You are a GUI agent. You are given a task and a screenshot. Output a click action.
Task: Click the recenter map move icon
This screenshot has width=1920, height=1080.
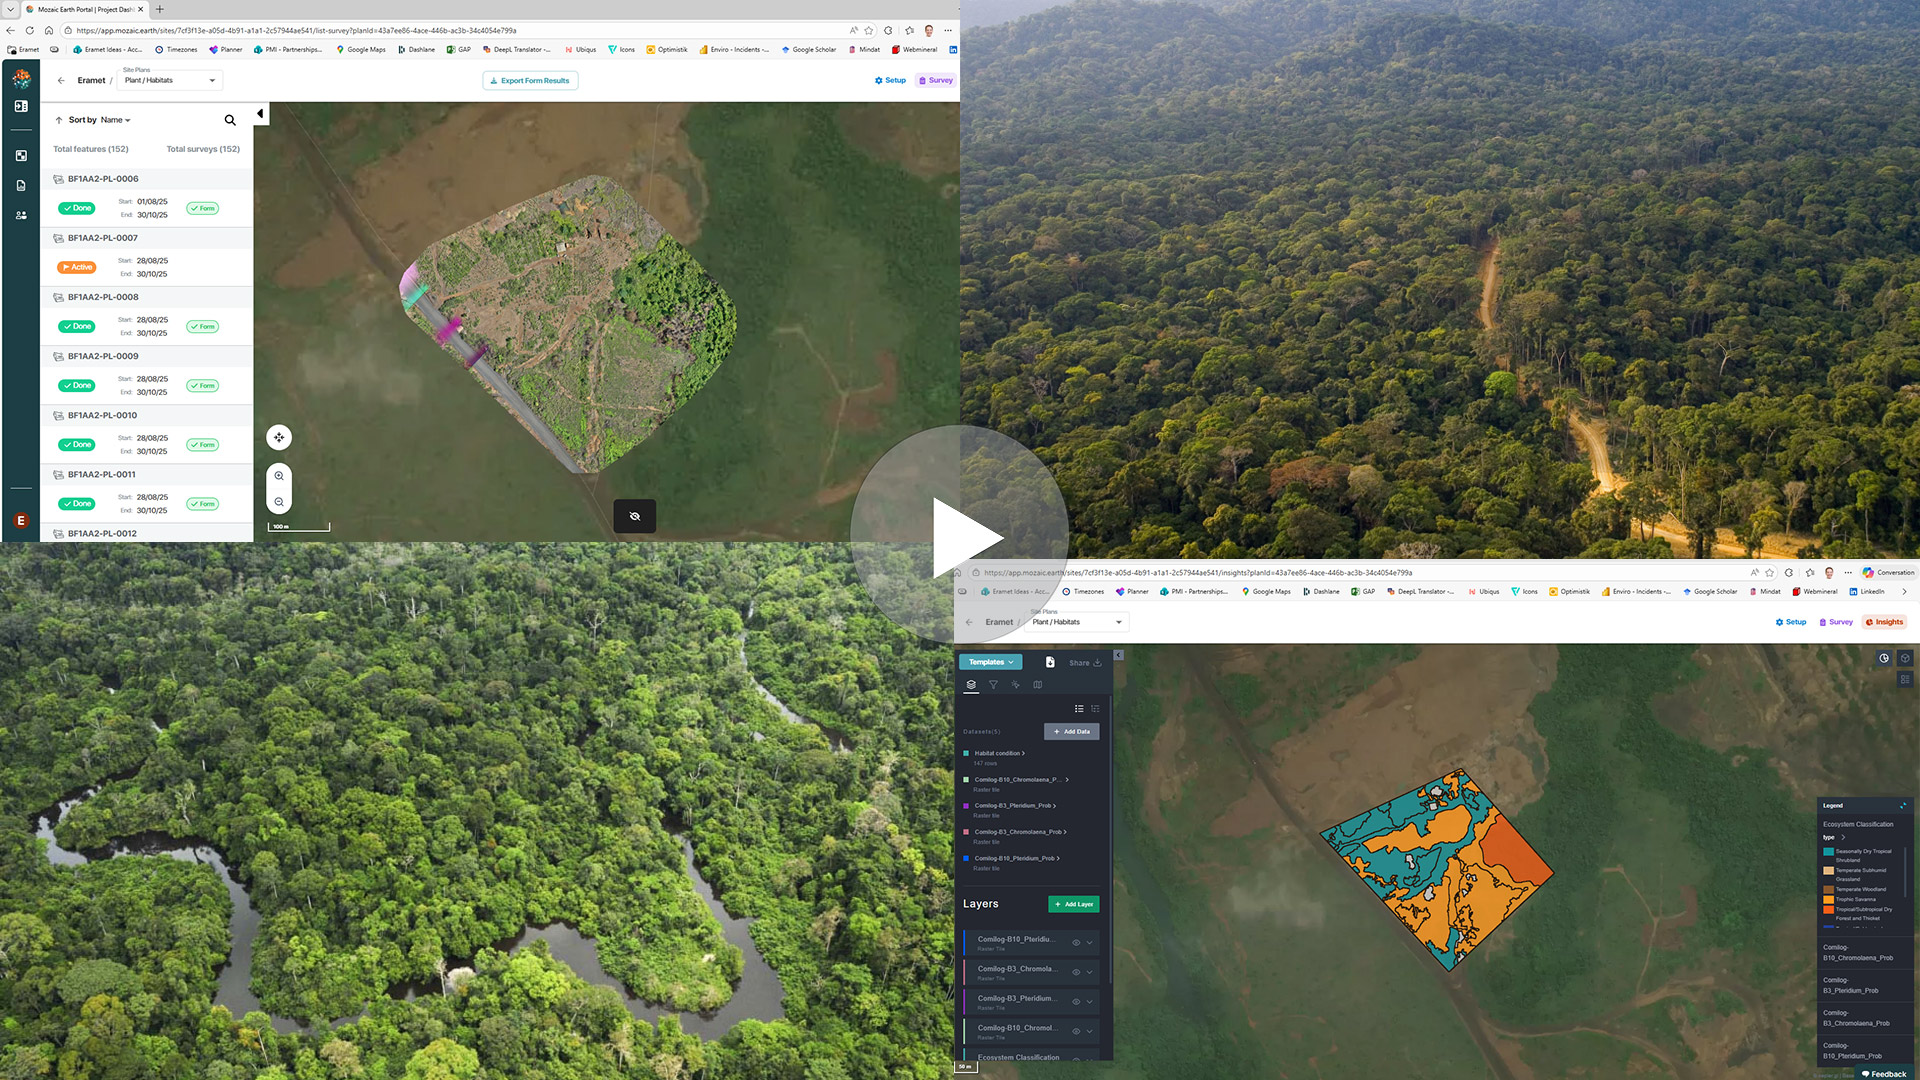[x=279, y=437]
